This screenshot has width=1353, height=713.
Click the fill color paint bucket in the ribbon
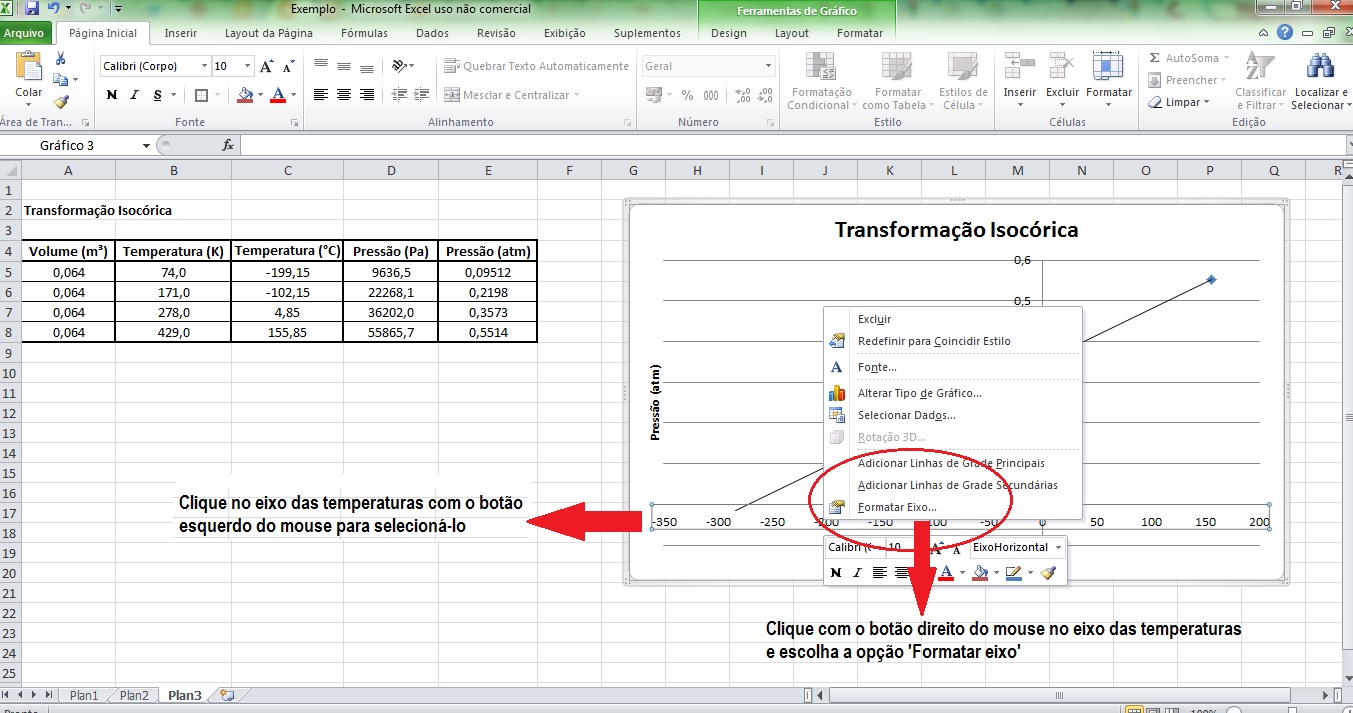[x=244, y=95]
